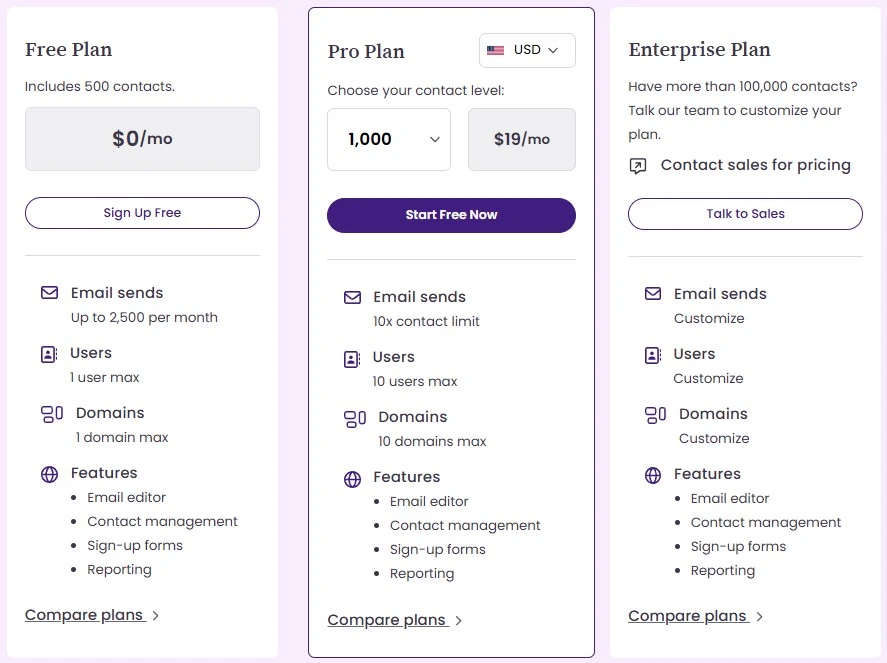Click the Users icon in the Pro Plan column
This screenshot has height=663, width=887.
[x=352, y=356]
